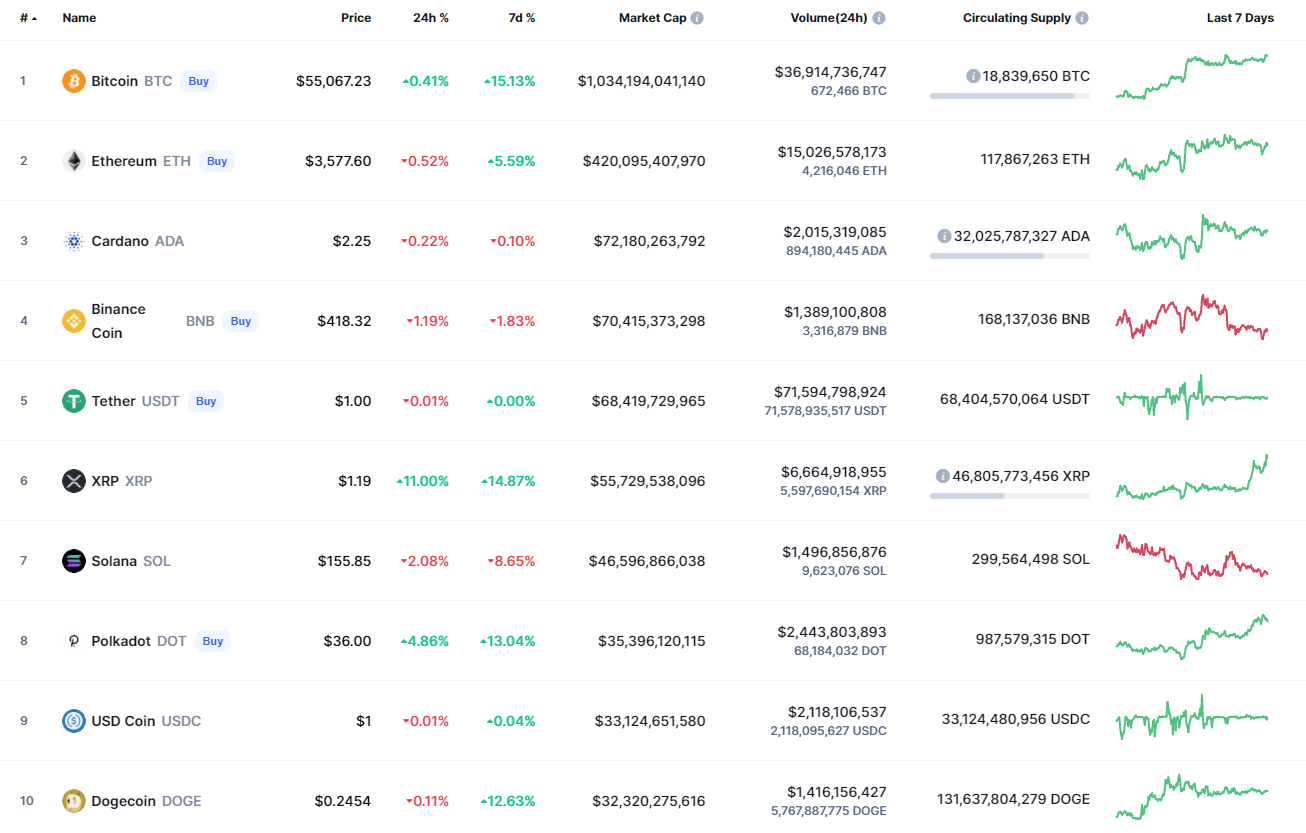Open Binance Coin red 7-day sparkline chart

tap(1192, 318)
